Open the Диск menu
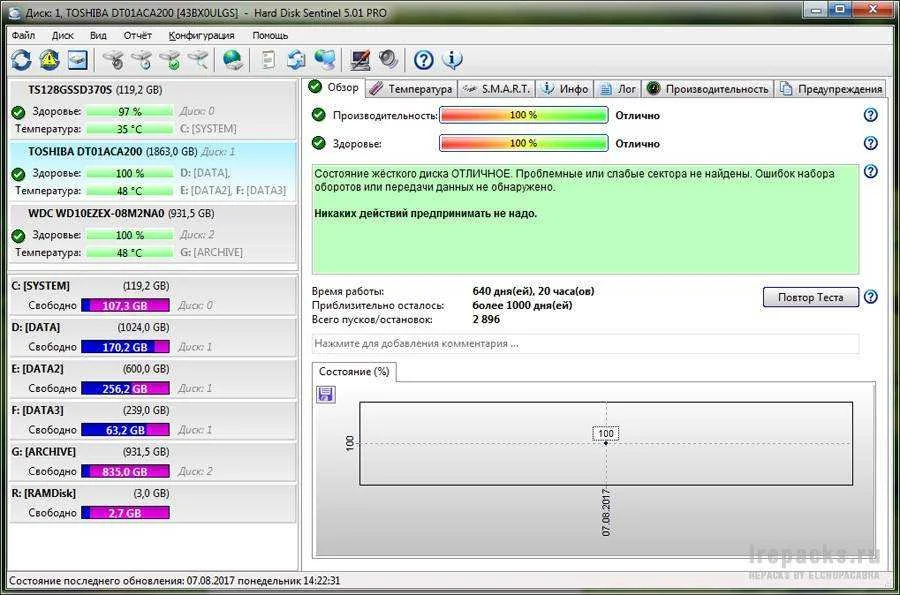 (63, 35)
